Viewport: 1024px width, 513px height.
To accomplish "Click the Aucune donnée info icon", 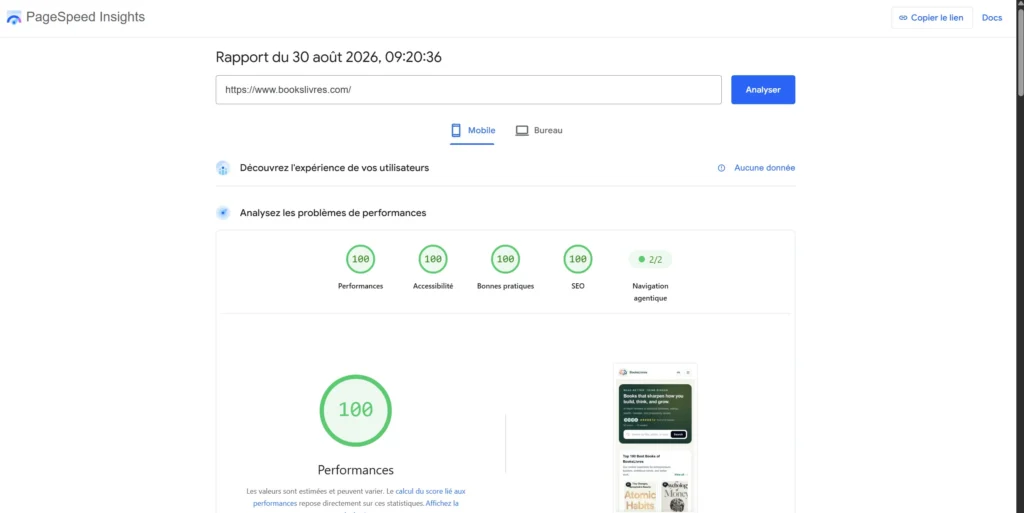I will [722, 168].
